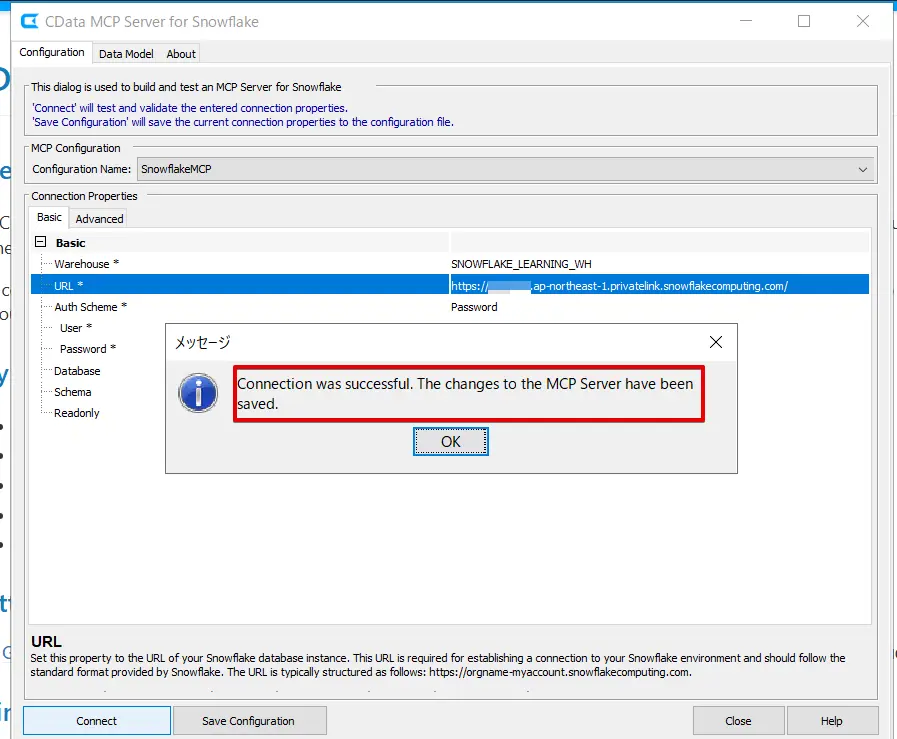Click the Connect button

tap(97, 721)
